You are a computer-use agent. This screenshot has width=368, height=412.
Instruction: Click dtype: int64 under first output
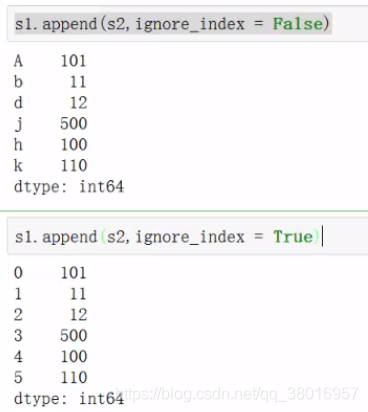pos(69,187)
